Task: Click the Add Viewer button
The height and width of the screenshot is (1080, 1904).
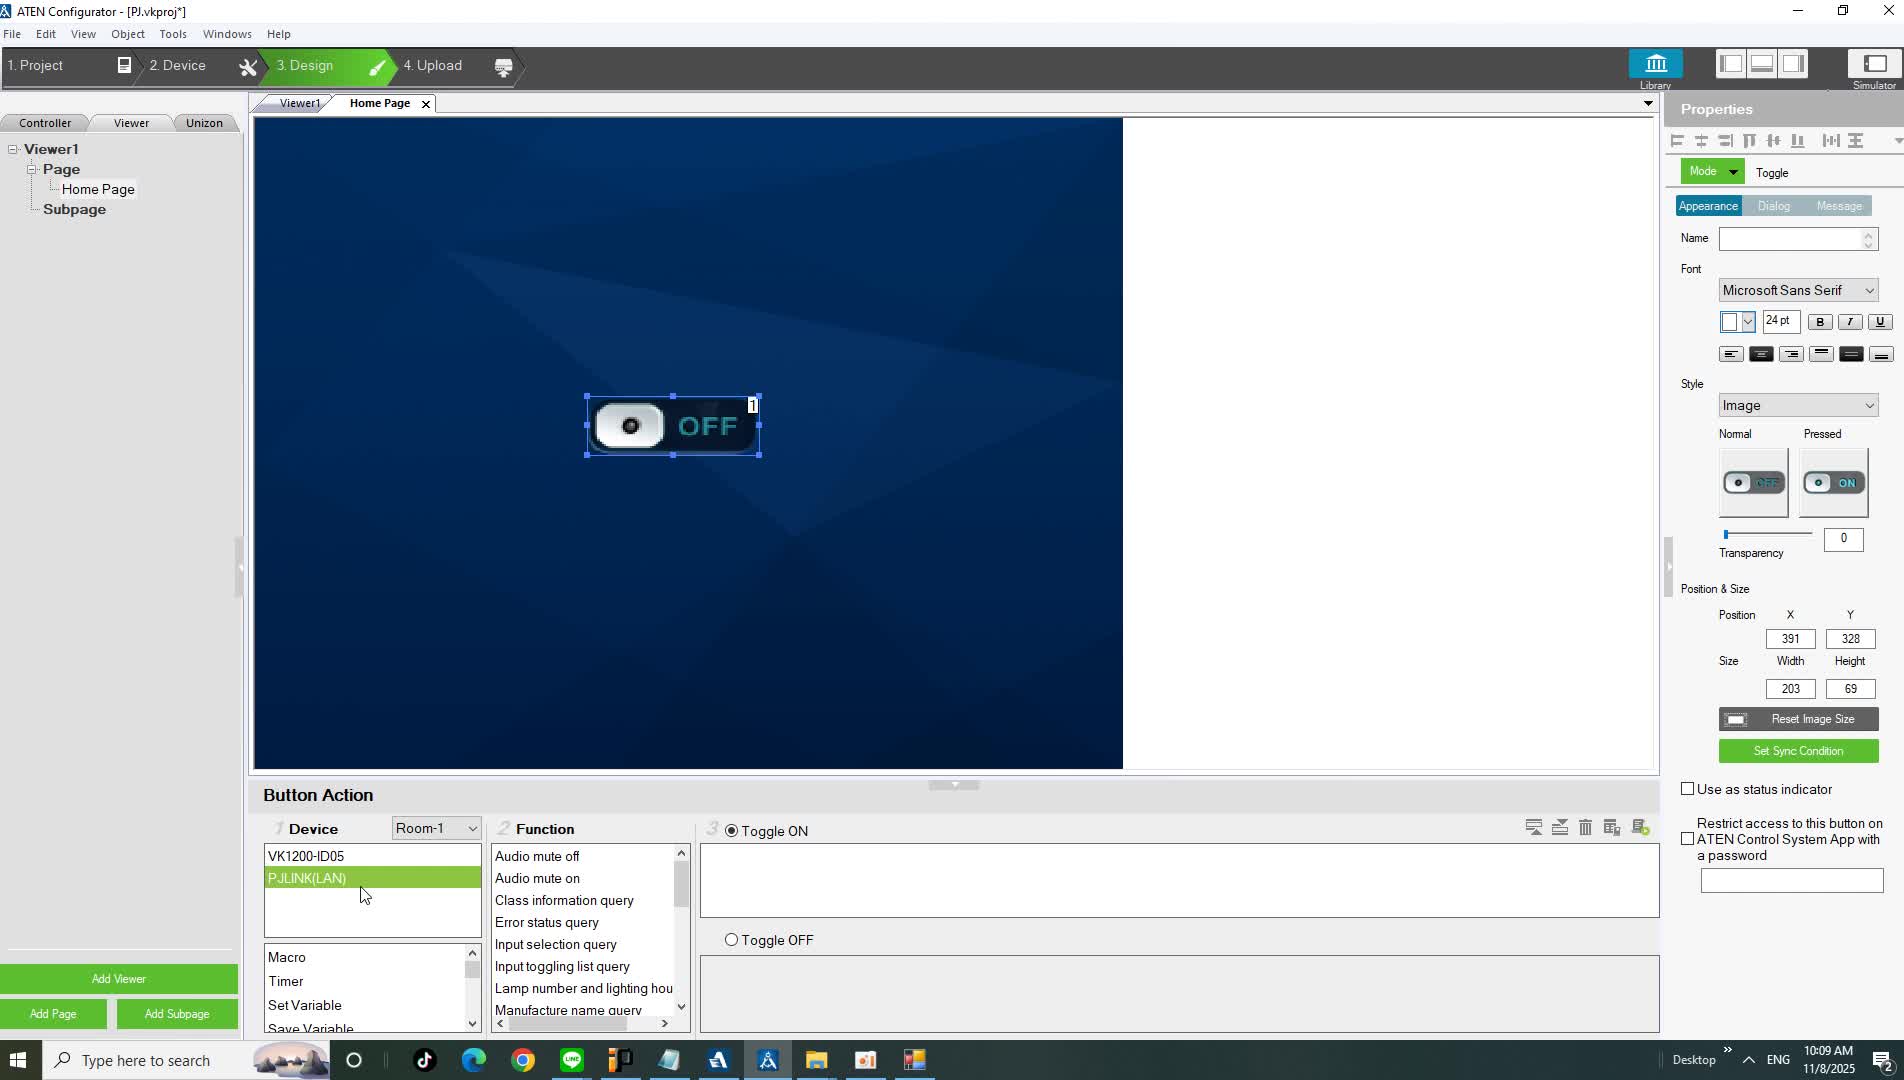Action: [x=118, y=979]
